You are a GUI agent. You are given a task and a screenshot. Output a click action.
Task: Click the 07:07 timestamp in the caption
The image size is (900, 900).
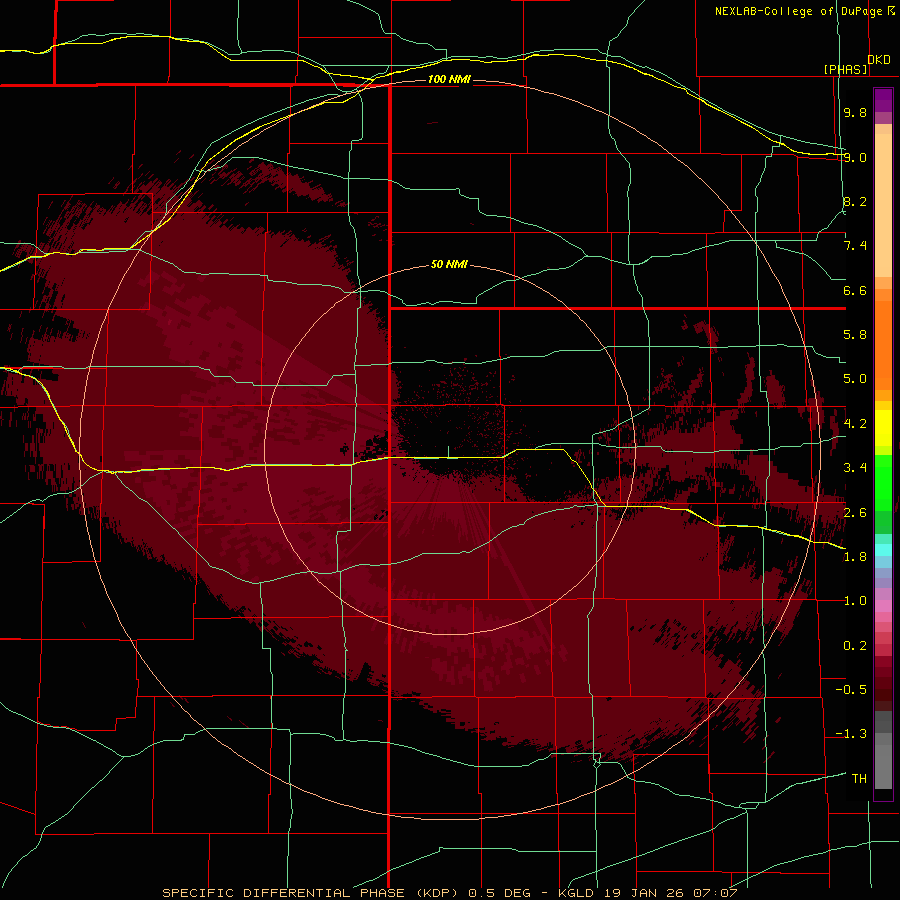715,893
